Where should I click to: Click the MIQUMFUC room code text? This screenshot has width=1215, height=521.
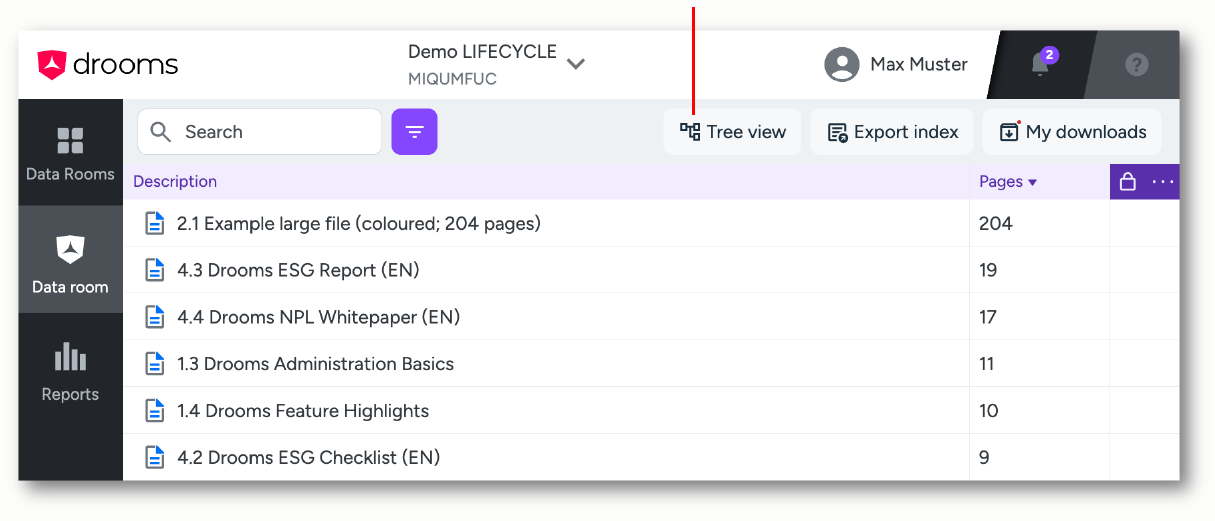pos(452,79)
